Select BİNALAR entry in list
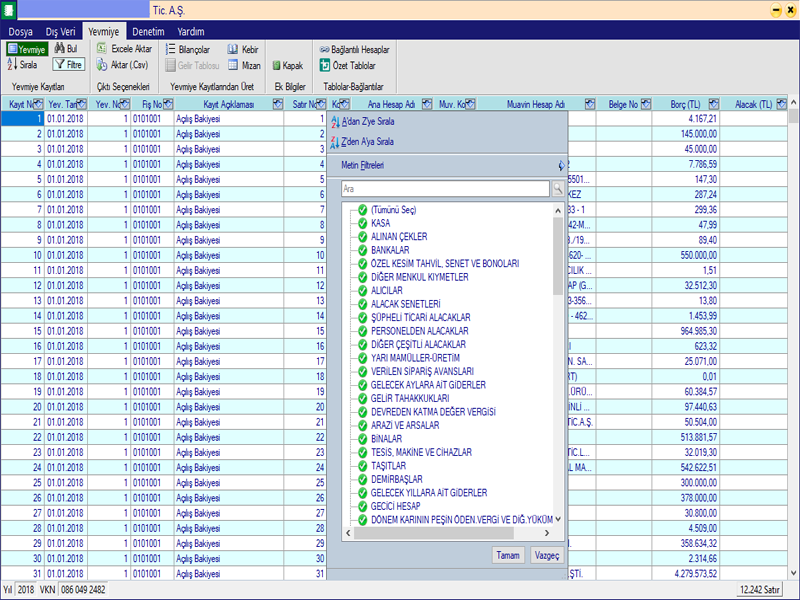This screenshot has height=600, width=800. pyautogui.click(x=386, y=439)
